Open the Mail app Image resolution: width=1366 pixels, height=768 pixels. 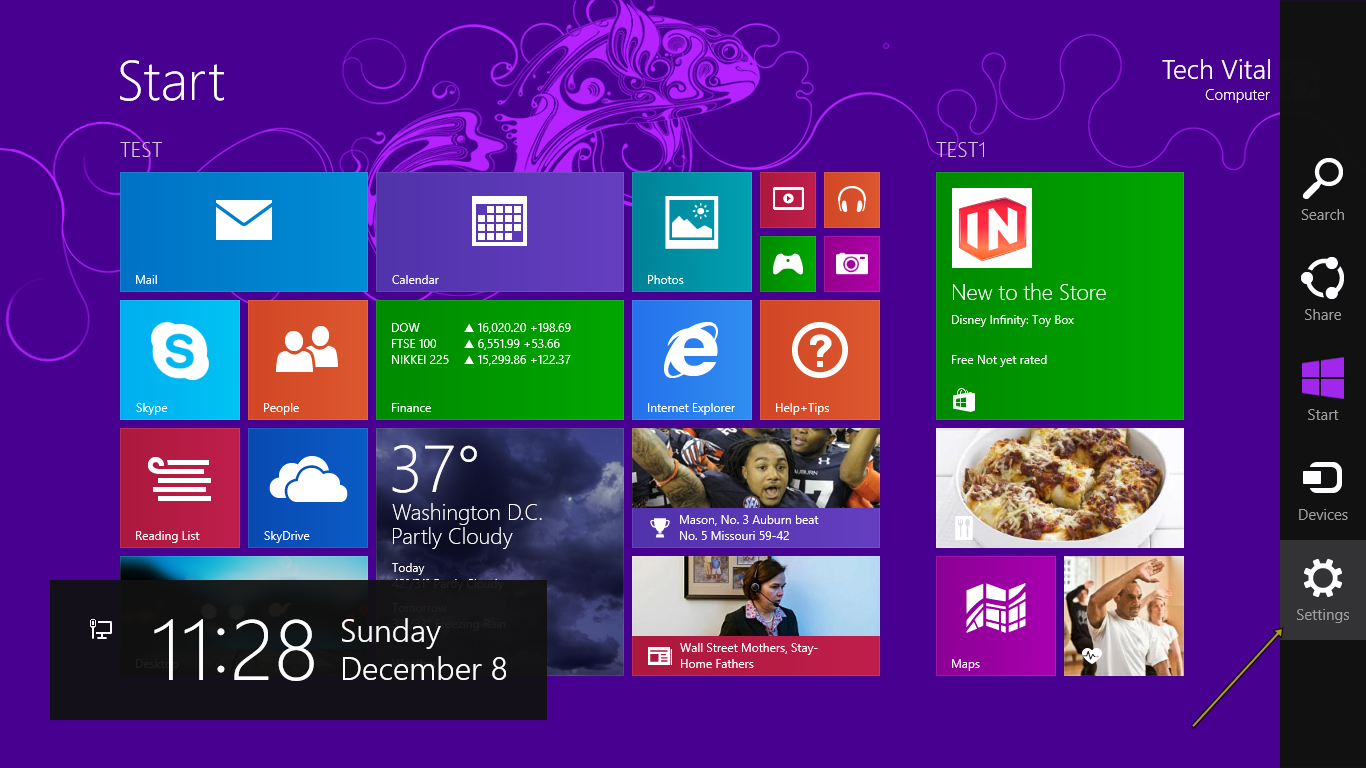(x=243, y=231)
